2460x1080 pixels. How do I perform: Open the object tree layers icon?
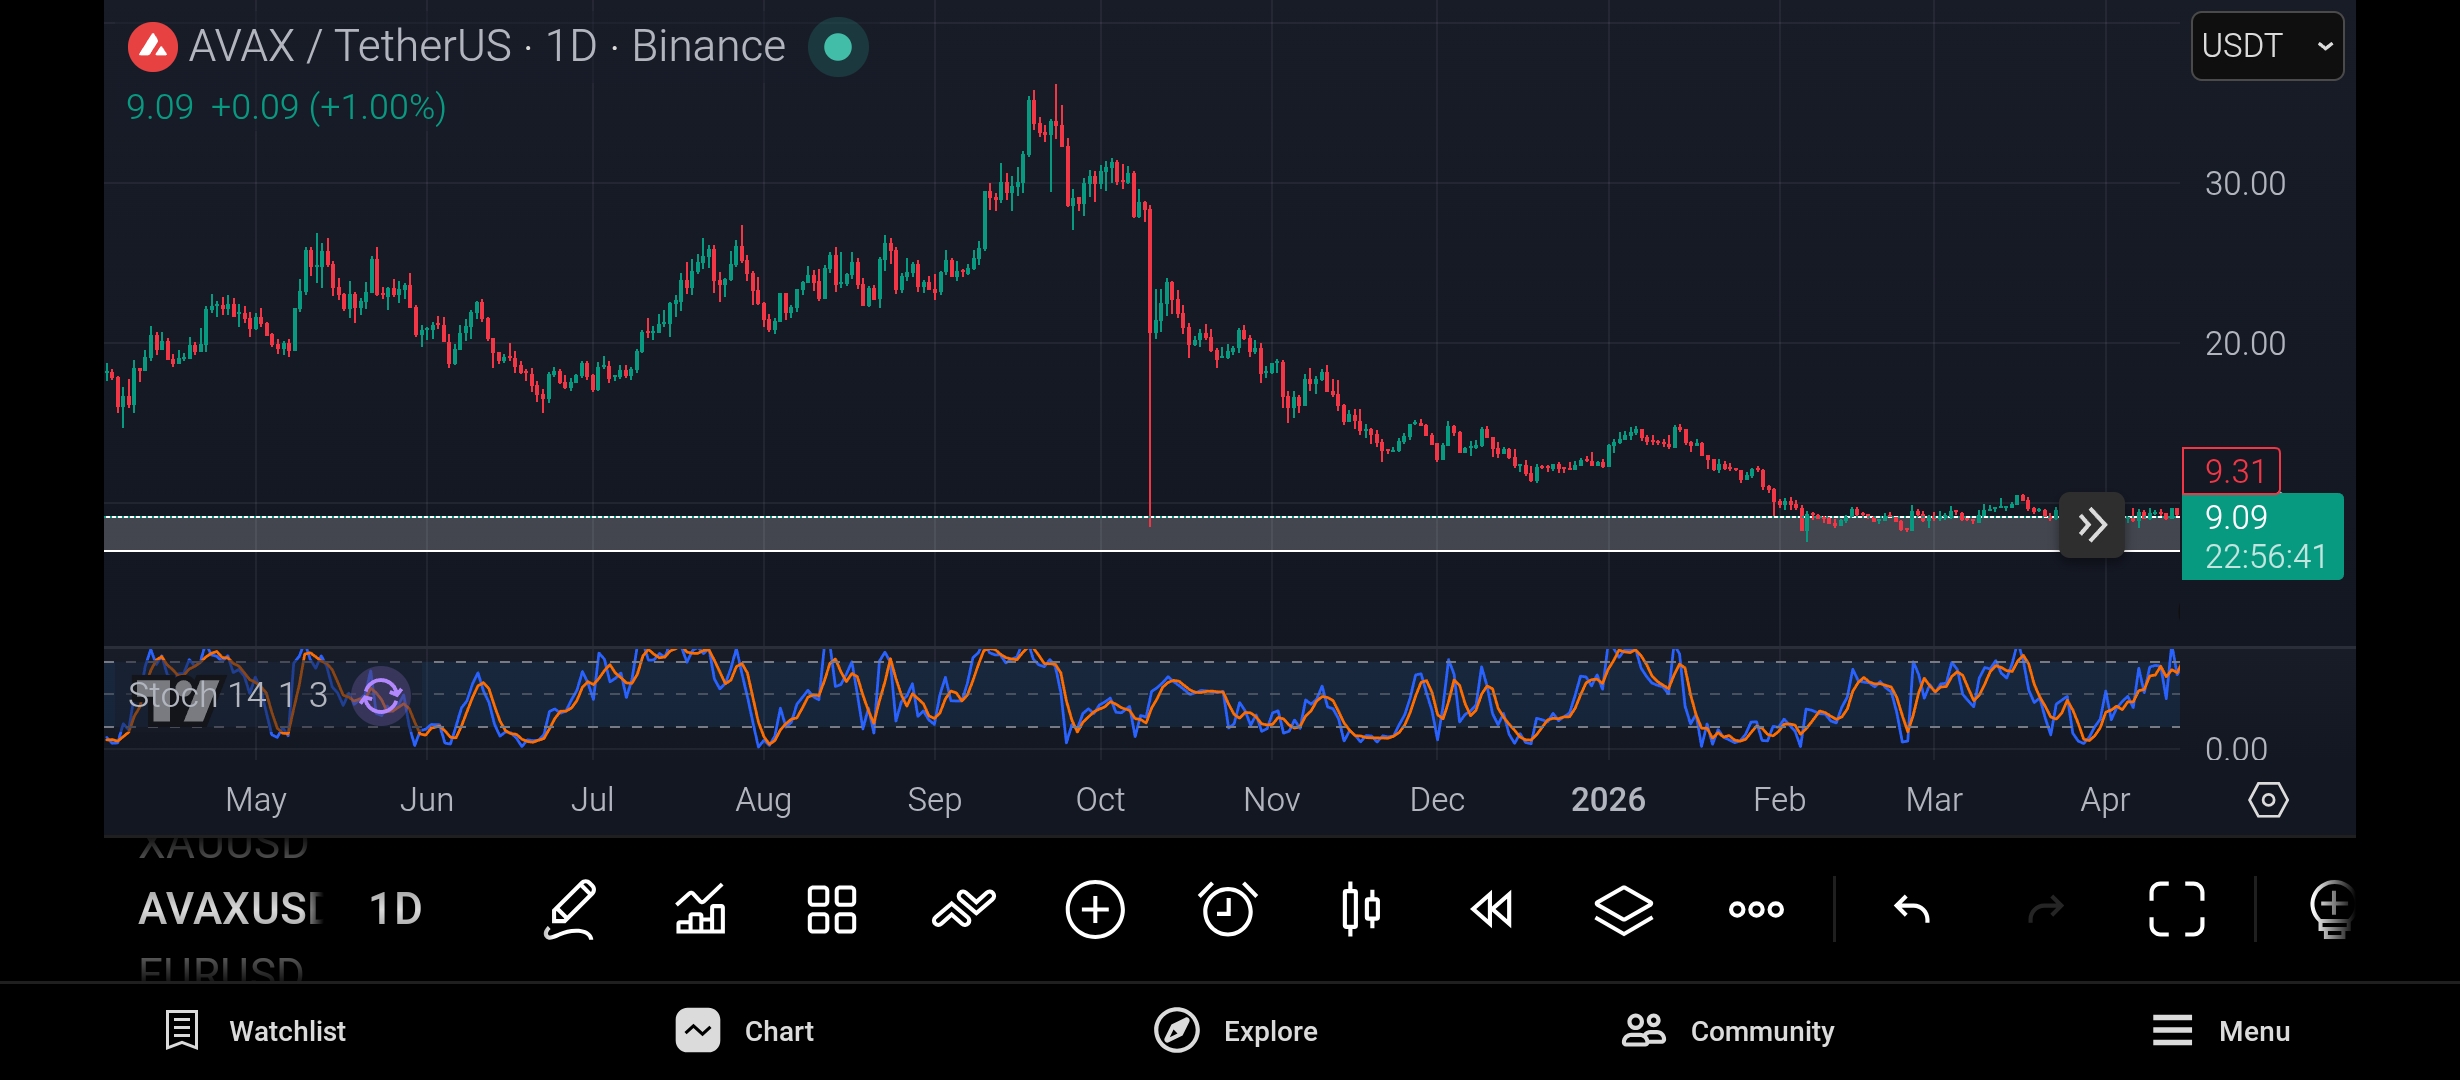1623,909
